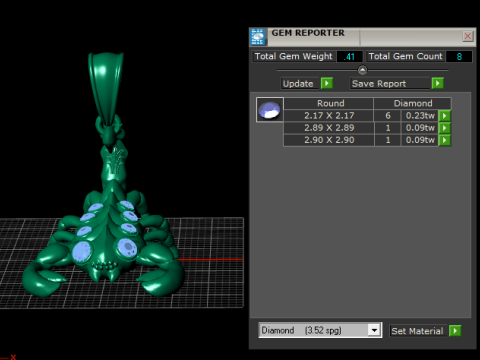480x360 pixels.
Task: Click the green arrow for 2.90 X 2.90 row
Action: point(445,140)
